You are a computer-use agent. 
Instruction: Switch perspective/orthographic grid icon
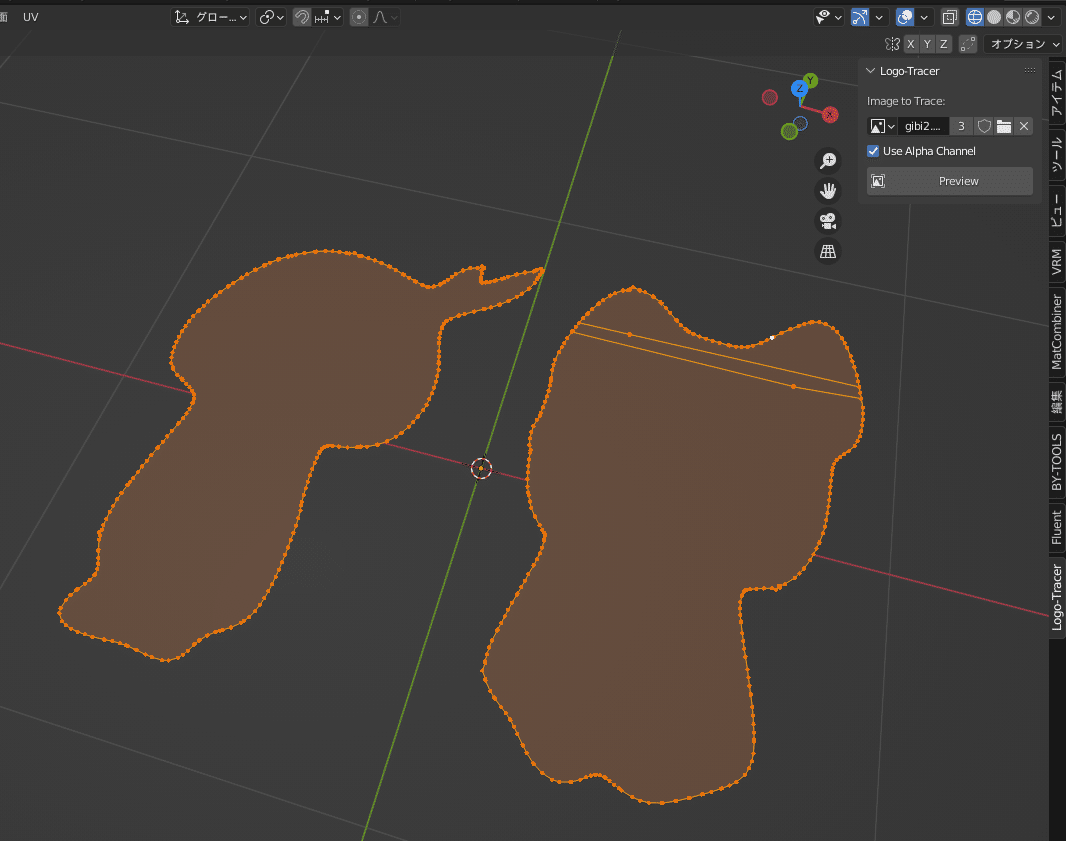tap(828, 252)
